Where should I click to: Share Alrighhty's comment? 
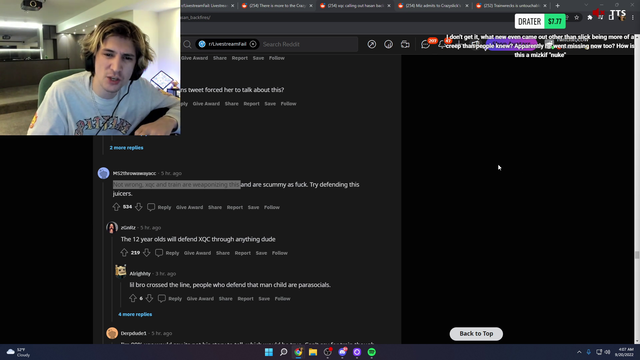(225, 299)
